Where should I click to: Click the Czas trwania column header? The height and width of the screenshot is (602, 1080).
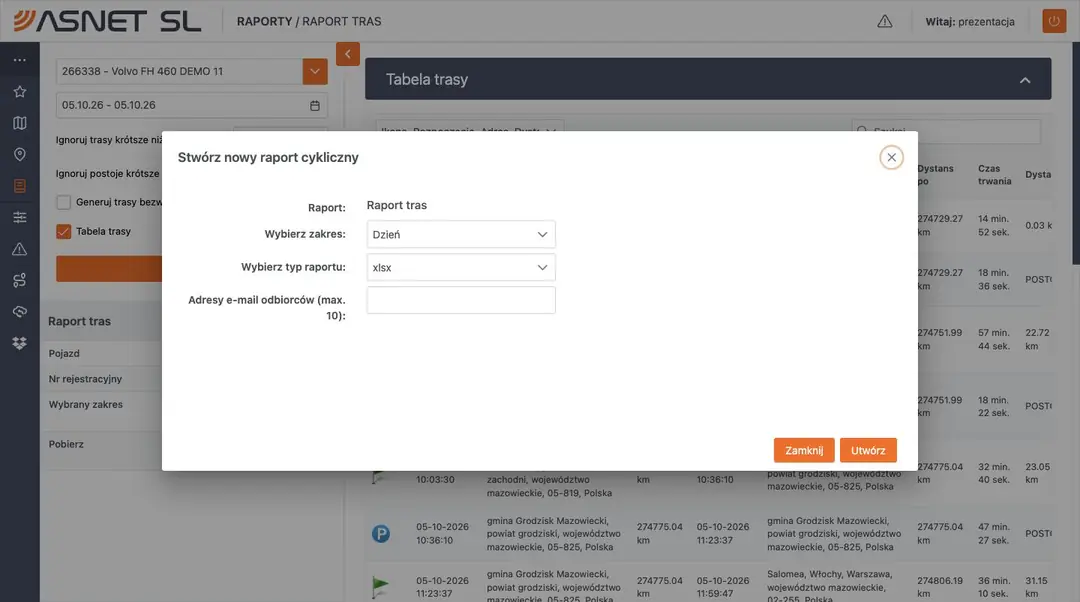[995, 174]
